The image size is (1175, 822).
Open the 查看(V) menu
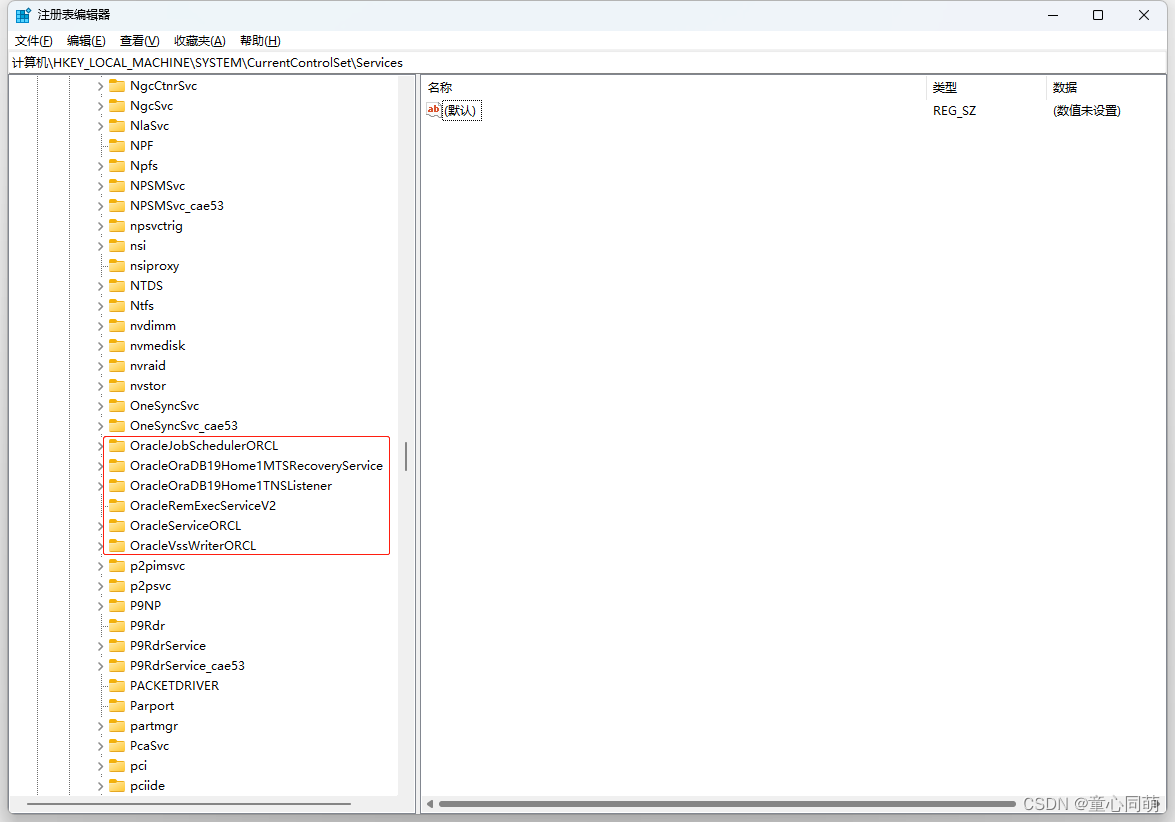[139, 40]
